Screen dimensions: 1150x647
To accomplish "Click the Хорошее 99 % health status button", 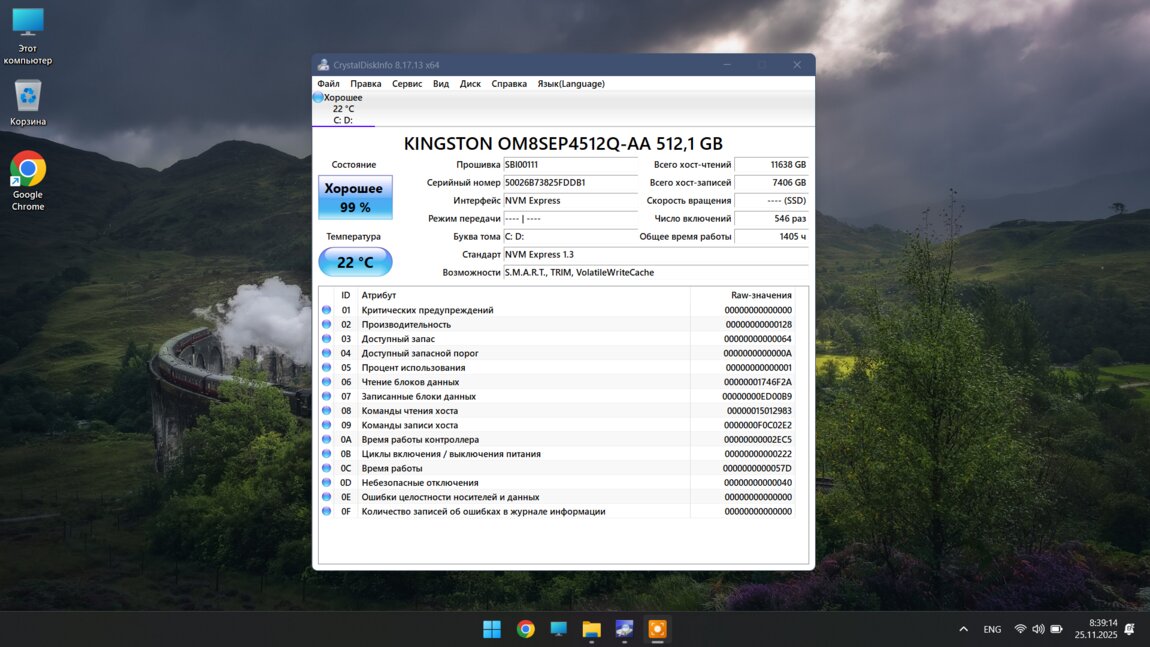I will [x=355, y=197].
